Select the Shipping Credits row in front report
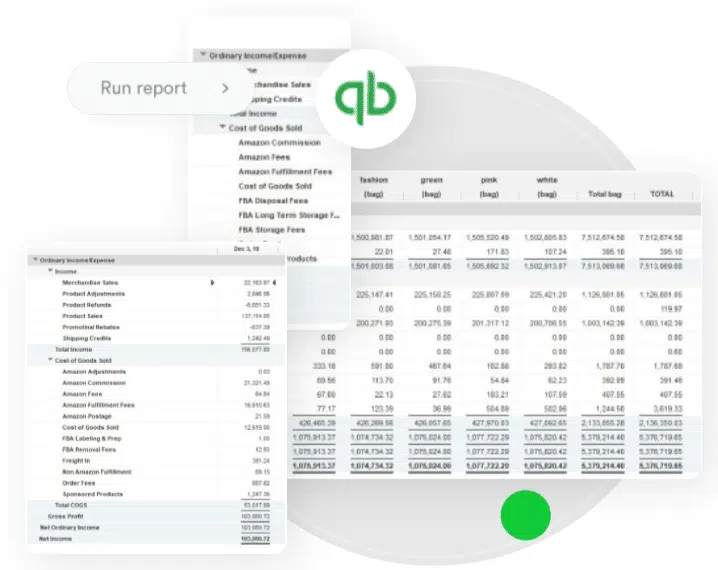Viewport: 718px width, 570px height. click(x=156, y=338)
